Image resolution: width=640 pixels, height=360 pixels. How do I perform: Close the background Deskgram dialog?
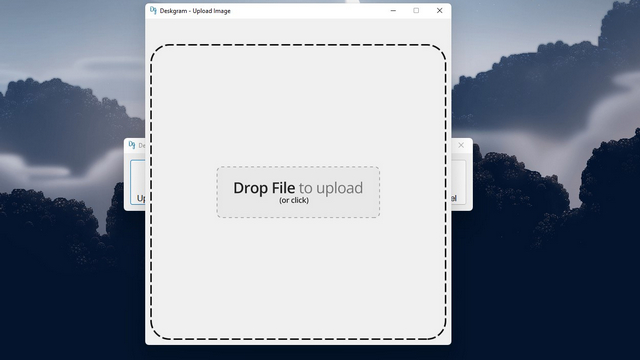pyautogui.click(x=461, y=145)
